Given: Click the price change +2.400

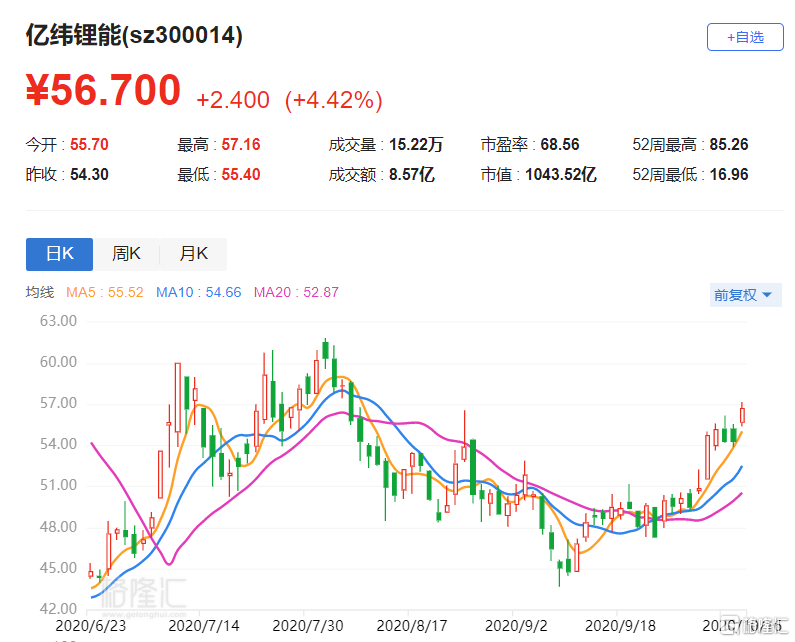Looking at the screenshot, I should 233,100.
